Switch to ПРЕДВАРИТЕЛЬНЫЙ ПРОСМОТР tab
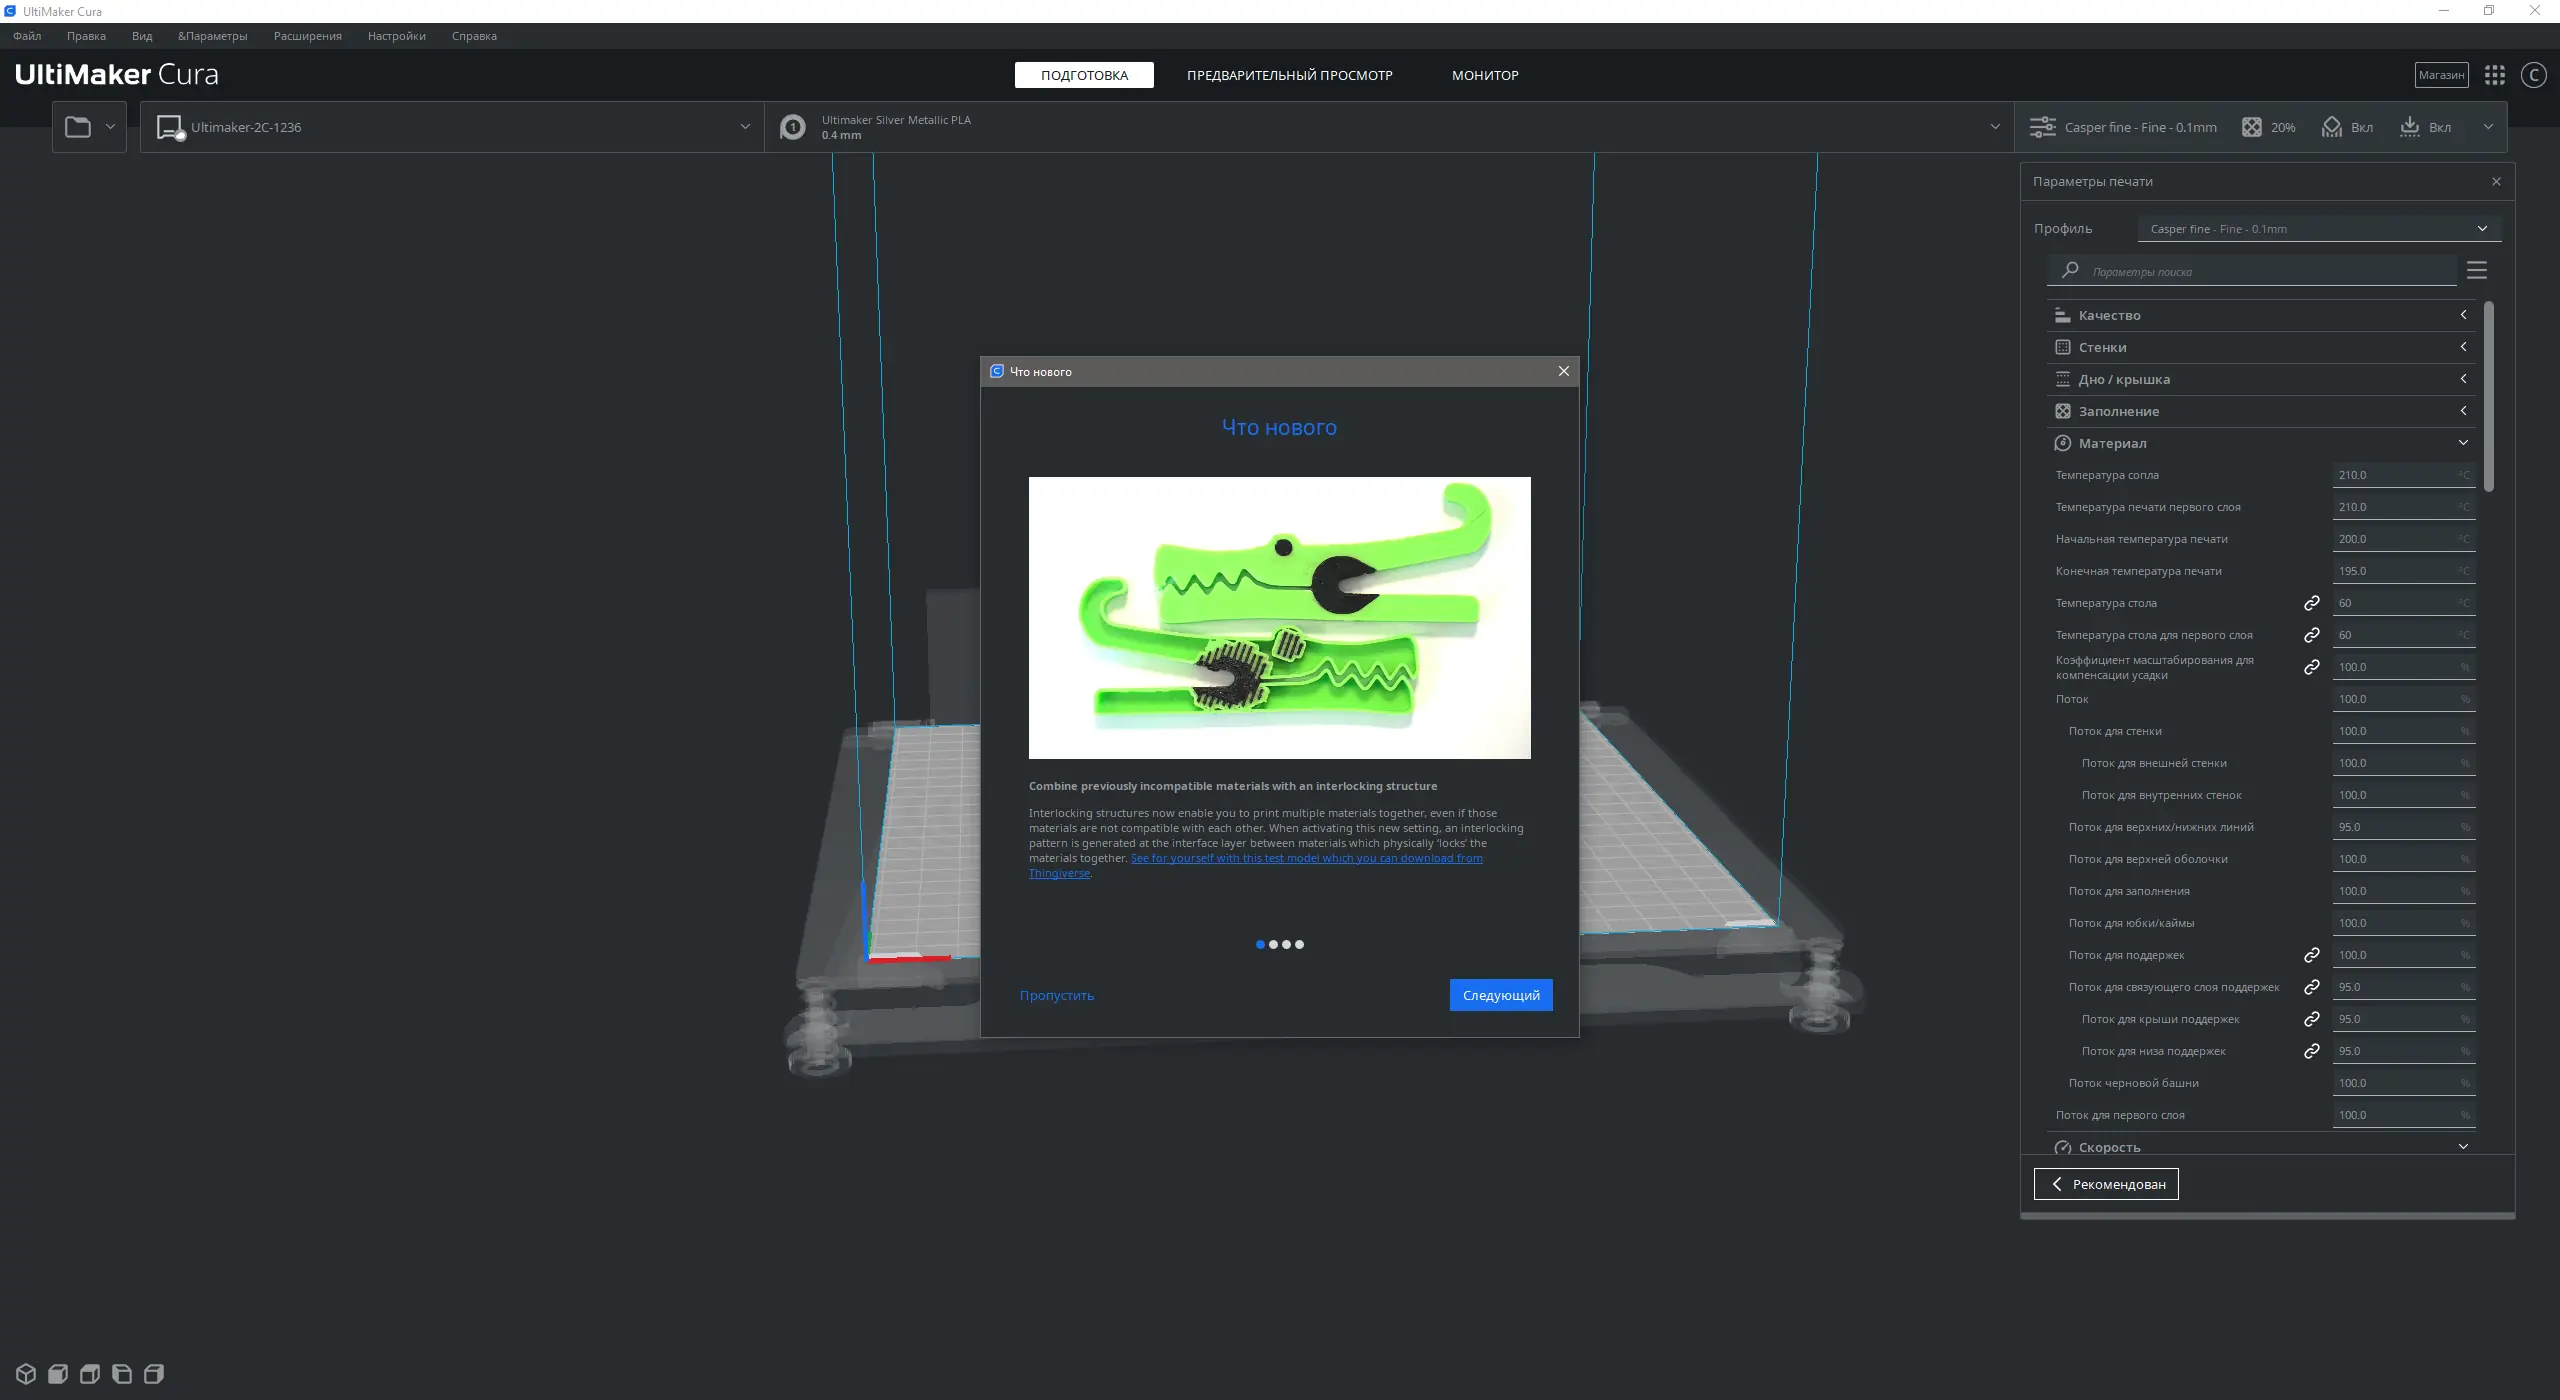2560x1400 pixels. pyautogui.click(x=1289, y=75)
